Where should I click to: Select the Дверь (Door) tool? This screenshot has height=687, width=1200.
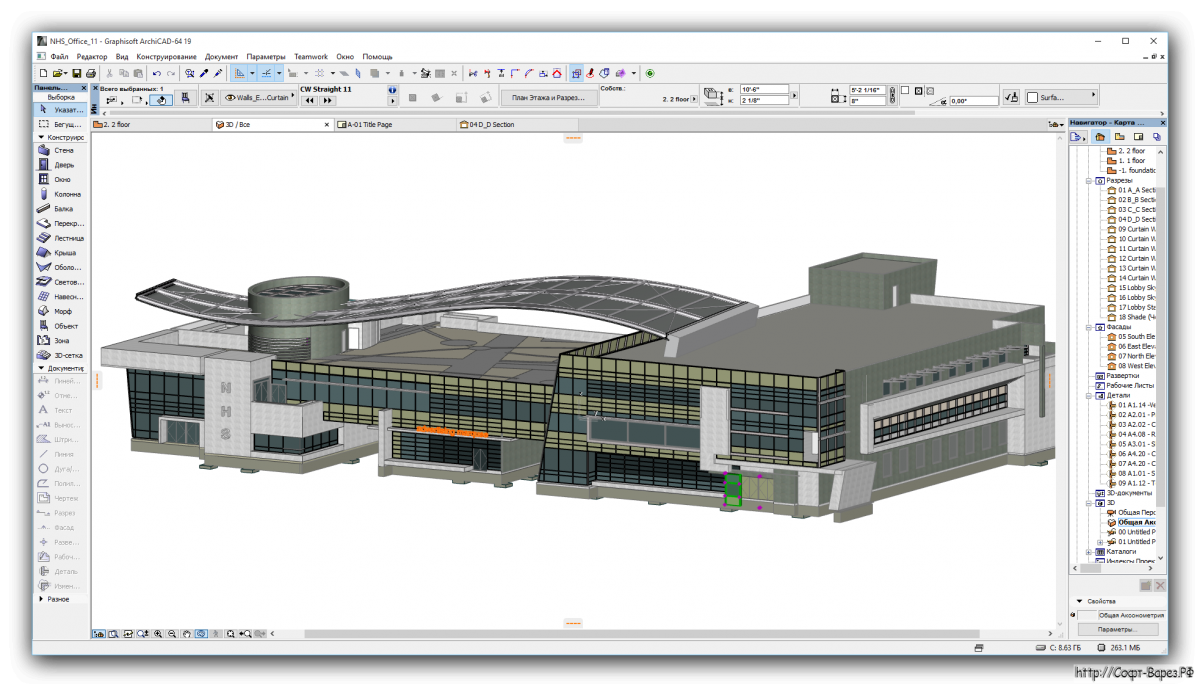[x=62, y=165]
